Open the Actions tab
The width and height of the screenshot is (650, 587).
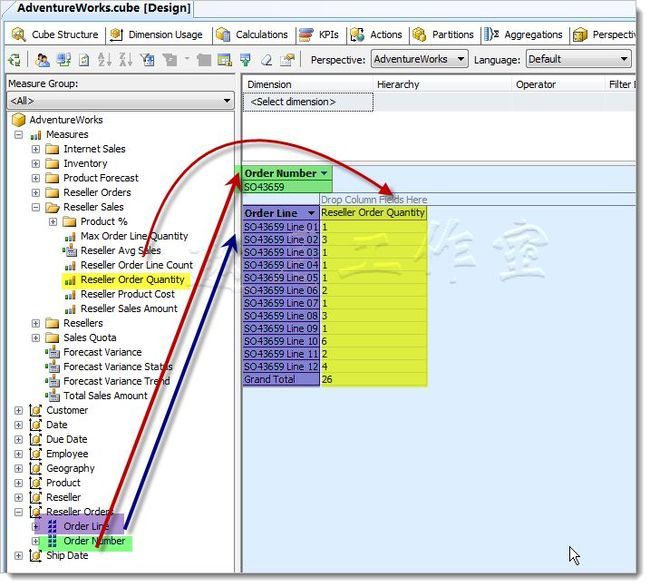pos(377,35)
